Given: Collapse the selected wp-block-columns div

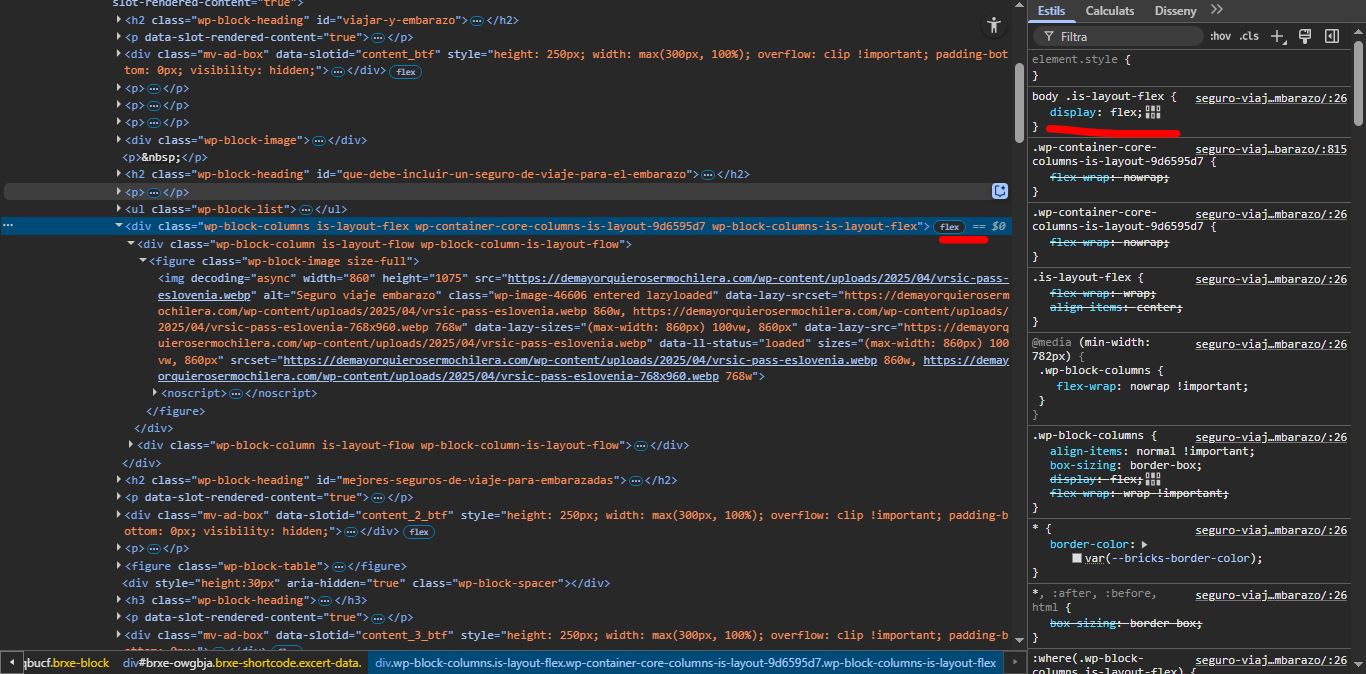Looking at the screenshot, I should 119,227.
